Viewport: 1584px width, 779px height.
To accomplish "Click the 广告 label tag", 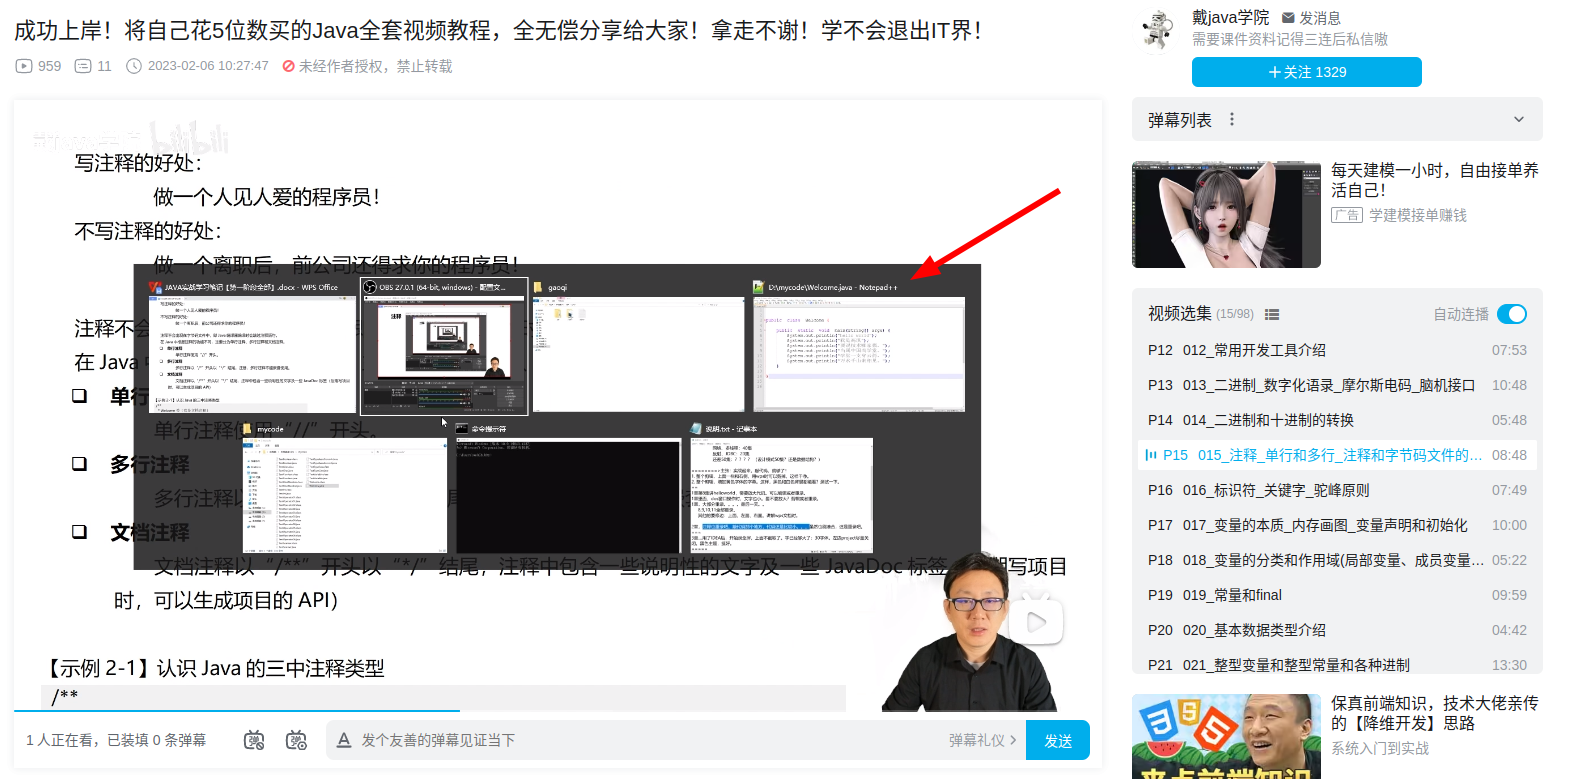I will pyautogui.click(x=1347, y=215).
